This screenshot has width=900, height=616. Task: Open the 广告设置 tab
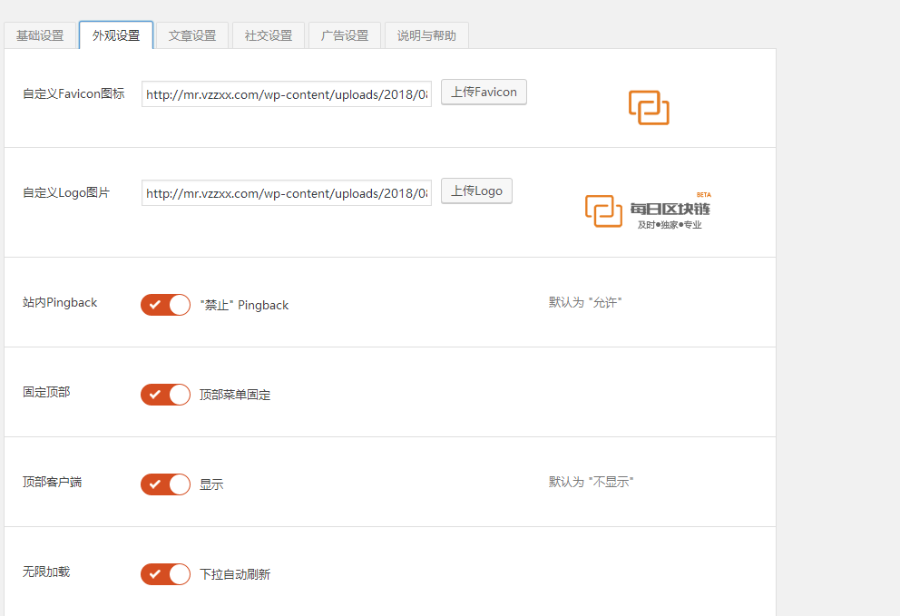[x=344, y=36]
